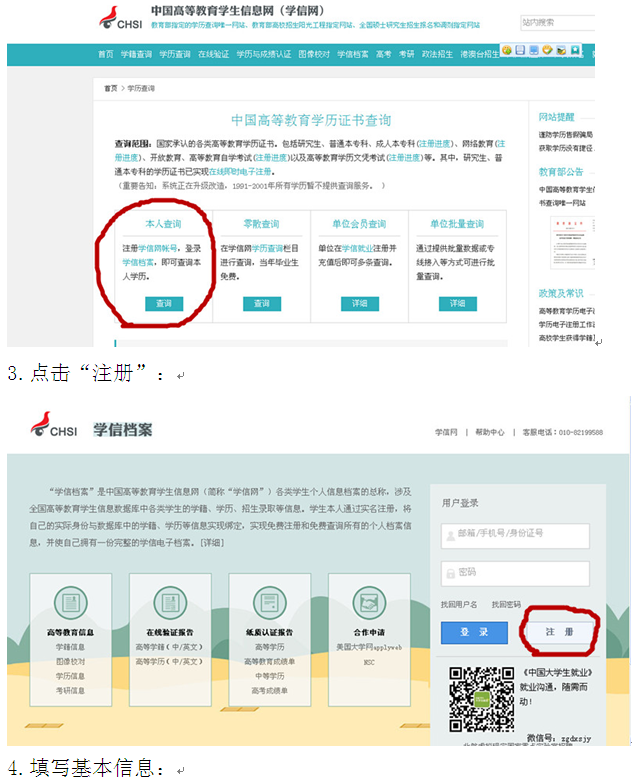The height and width of the screenshot is (782, 632).
Task: Open 学信档案 link in 本人查询 card
Action: 138,262
